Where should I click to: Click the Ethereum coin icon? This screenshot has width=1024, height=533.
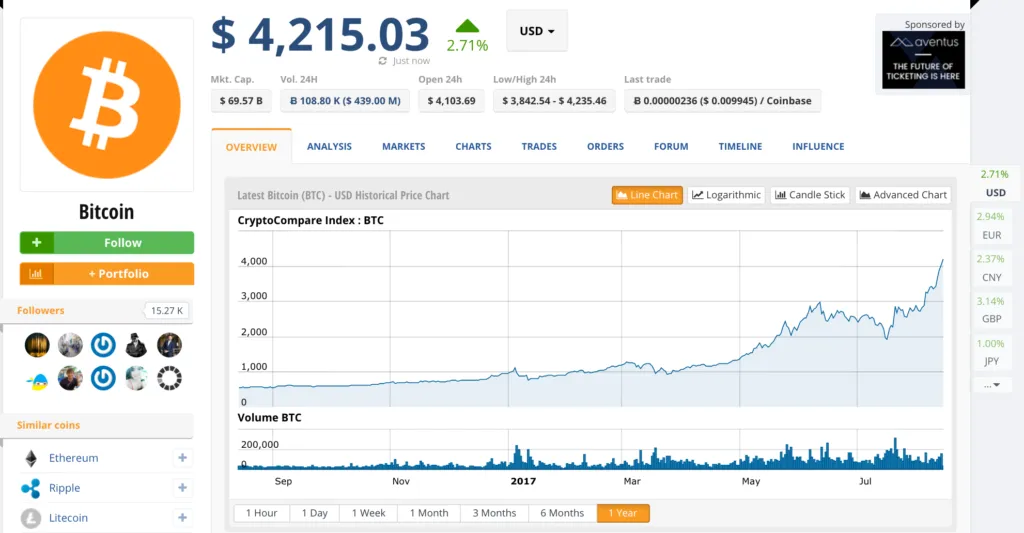[31, 459]
